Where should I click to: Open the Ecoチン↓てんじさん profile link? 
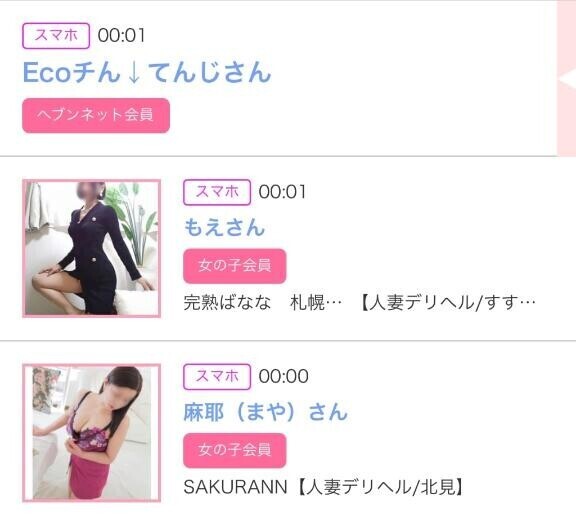click(147, 72)
